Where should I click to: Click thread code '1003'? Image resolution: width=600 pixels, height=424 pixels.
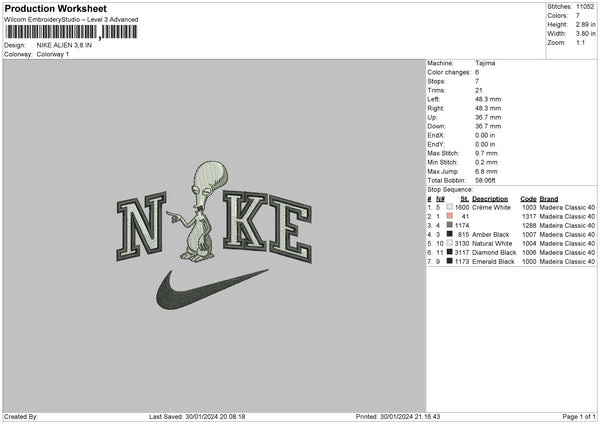(529, 207)
